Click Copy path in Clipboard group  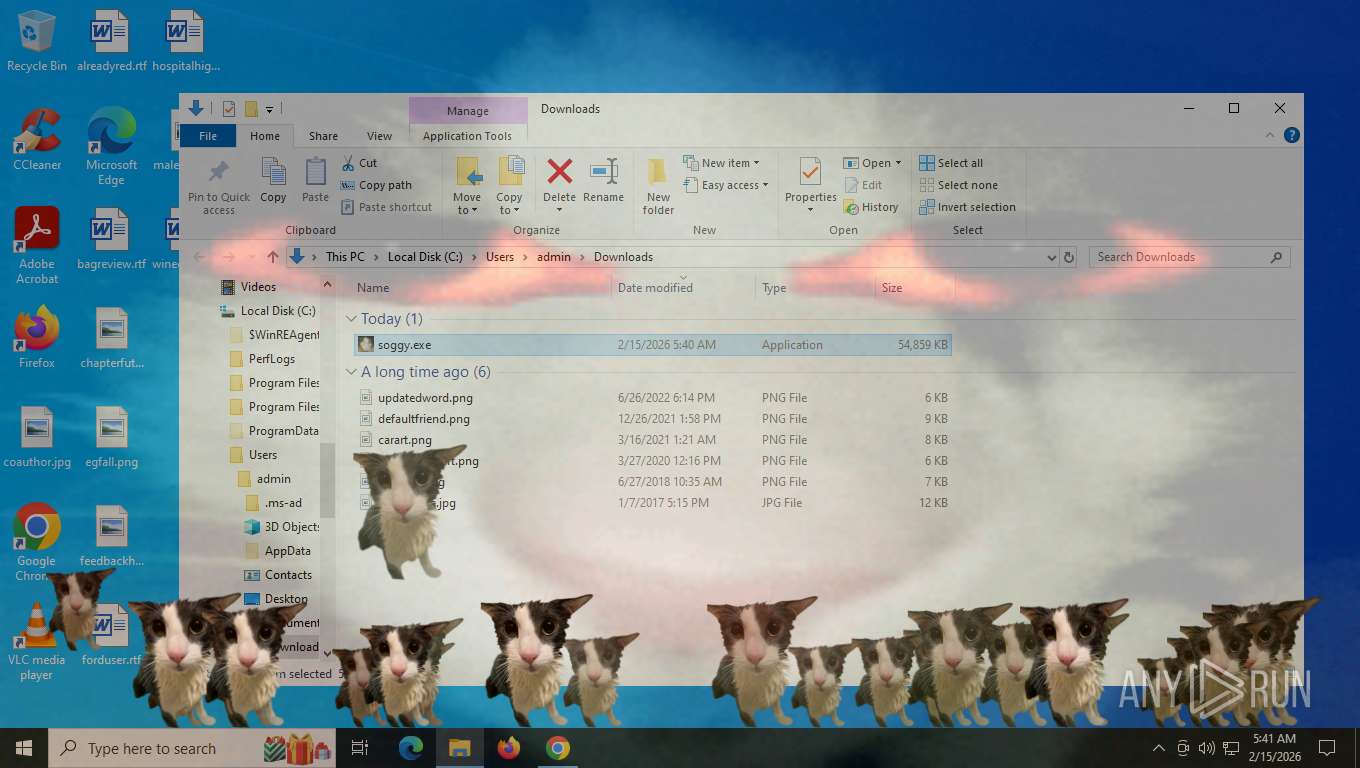coord(376,185)
